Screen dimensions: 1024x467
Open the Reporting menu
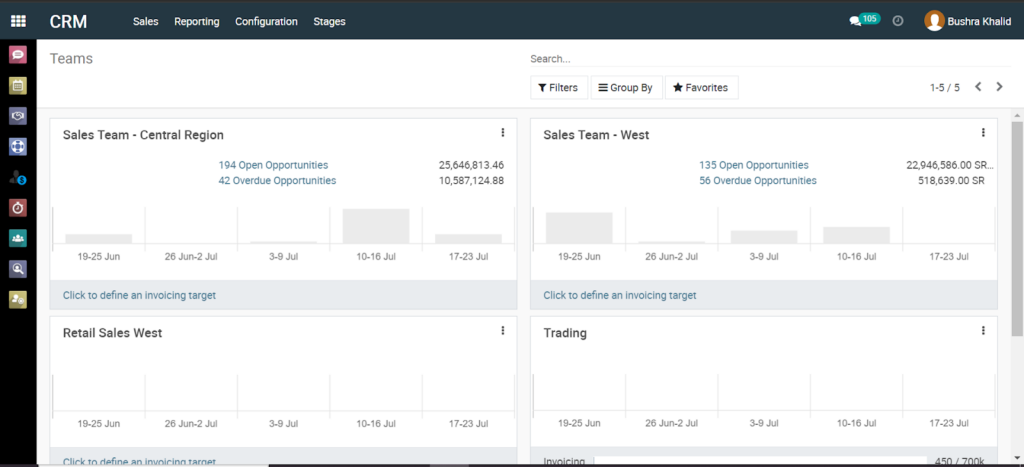196,21
